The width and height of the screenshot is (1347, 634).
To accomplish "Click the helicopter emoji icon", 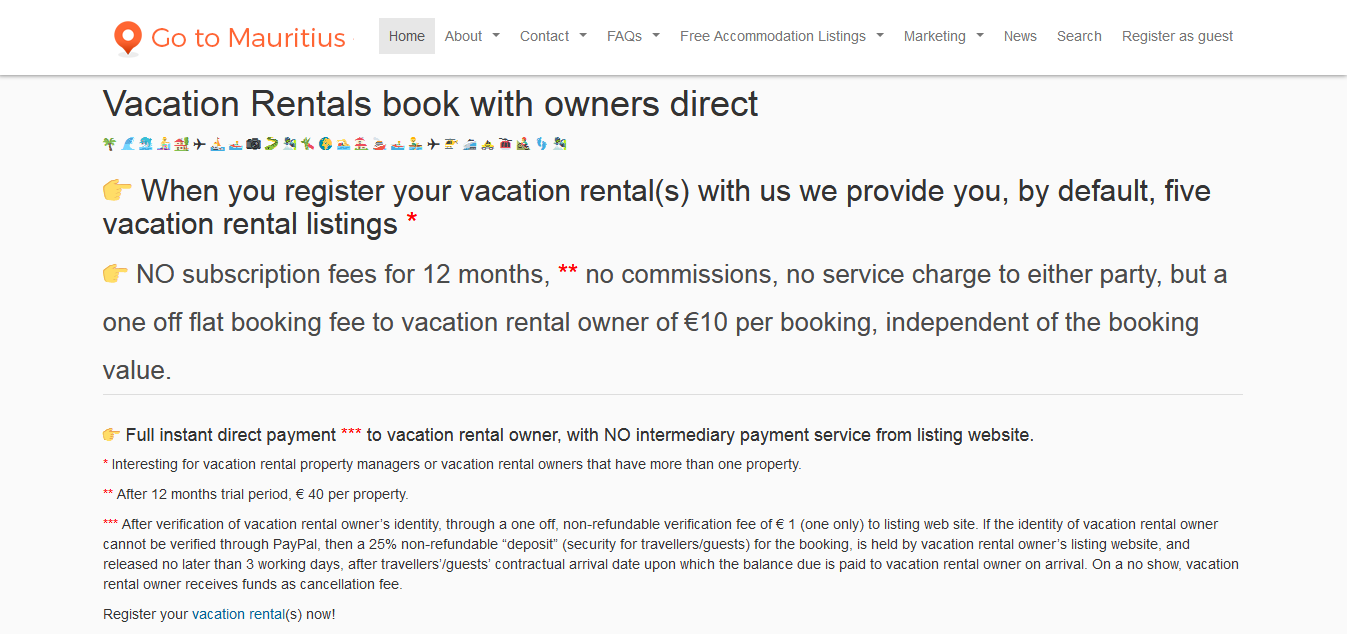I will 451,144.
